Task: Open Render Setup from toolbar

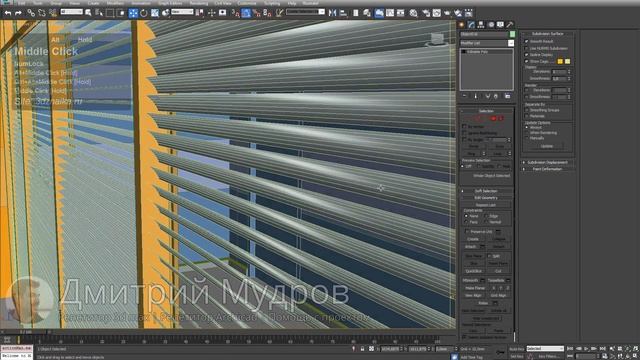Action: coord(426,13)
